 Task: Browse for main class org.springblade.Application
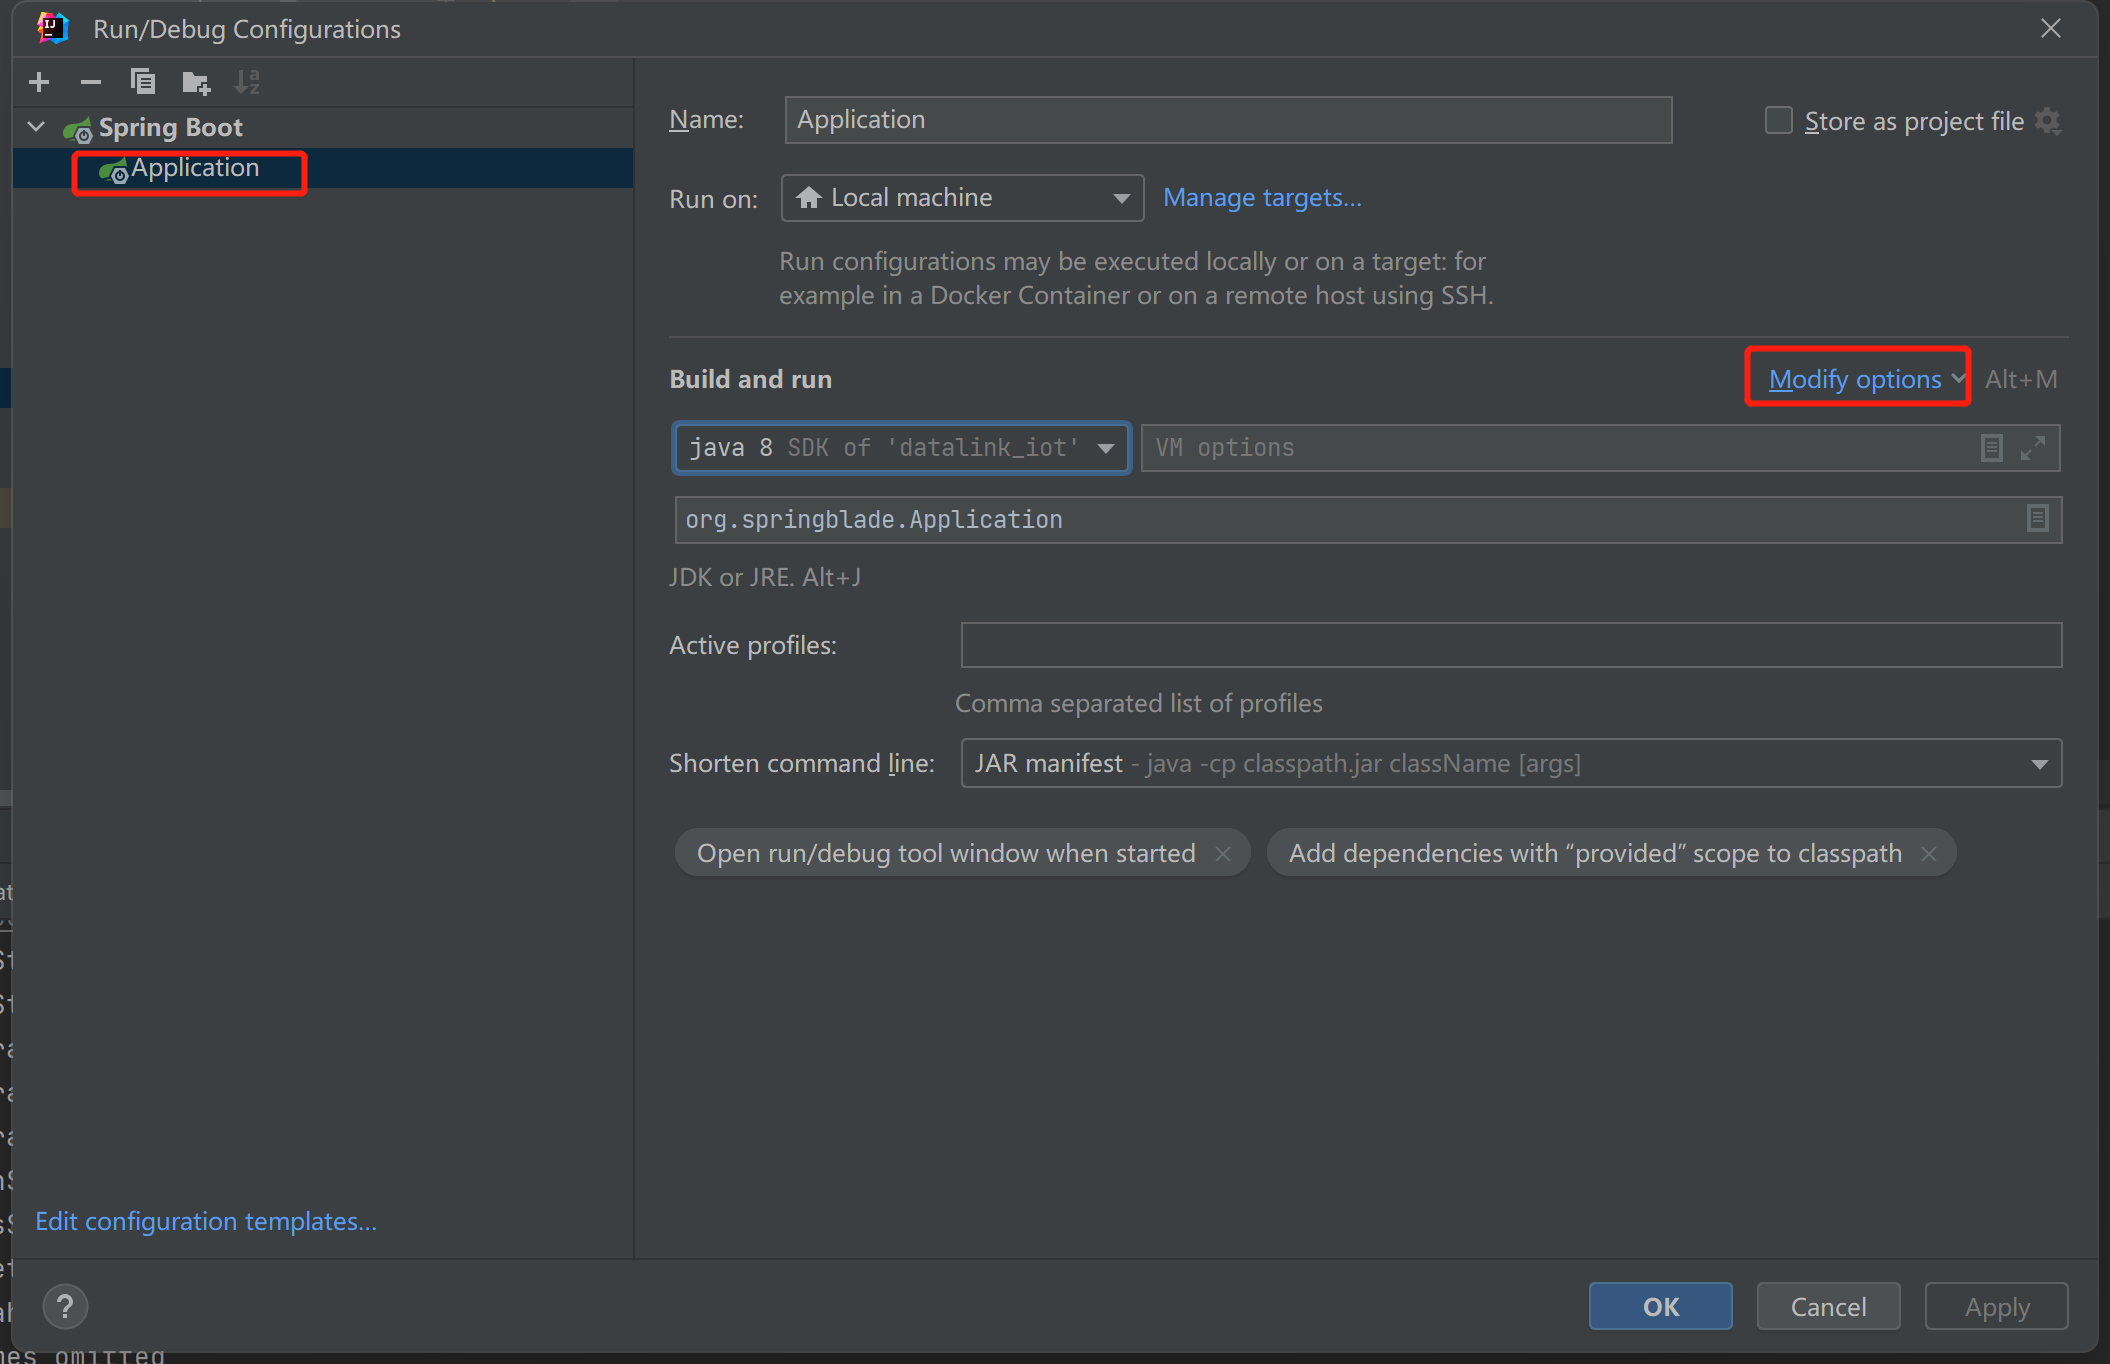pos(2037,519)
